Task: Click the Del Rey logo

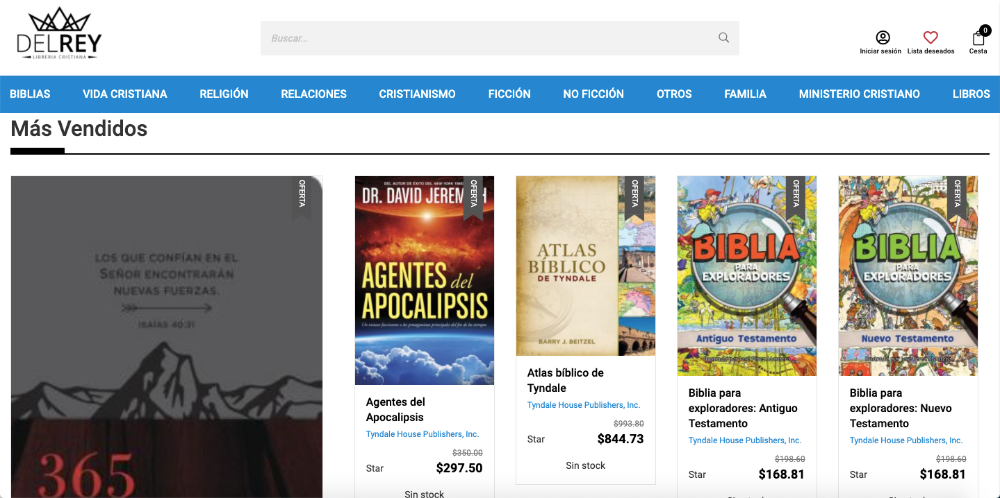Action: tap(59, 35)
